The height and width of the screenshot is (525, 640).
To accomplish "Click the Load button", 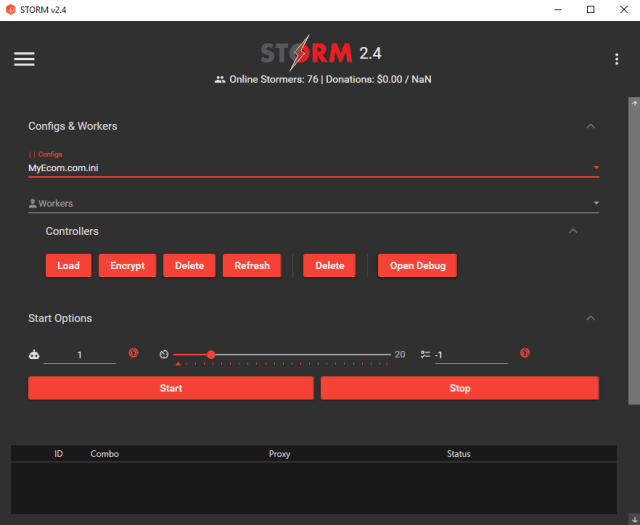I will (69, 265).
